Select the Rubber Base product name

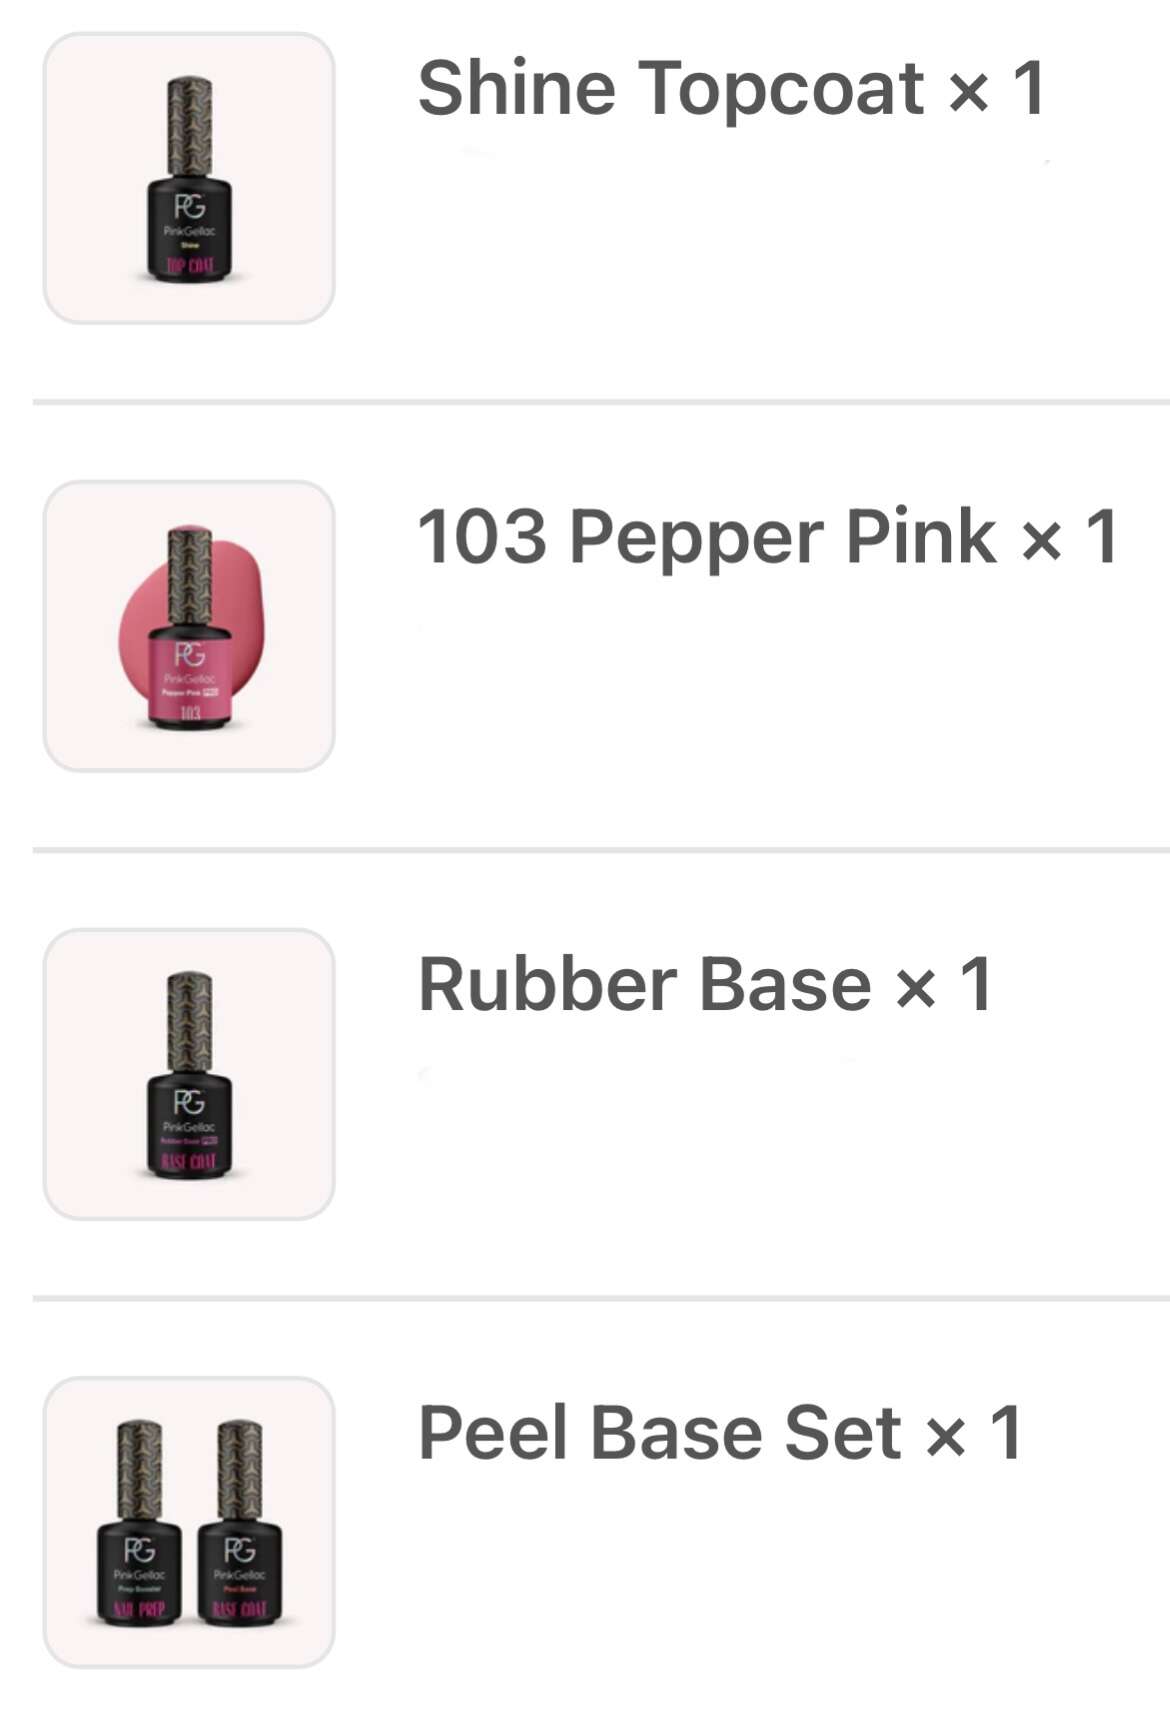tap(645, 985)
